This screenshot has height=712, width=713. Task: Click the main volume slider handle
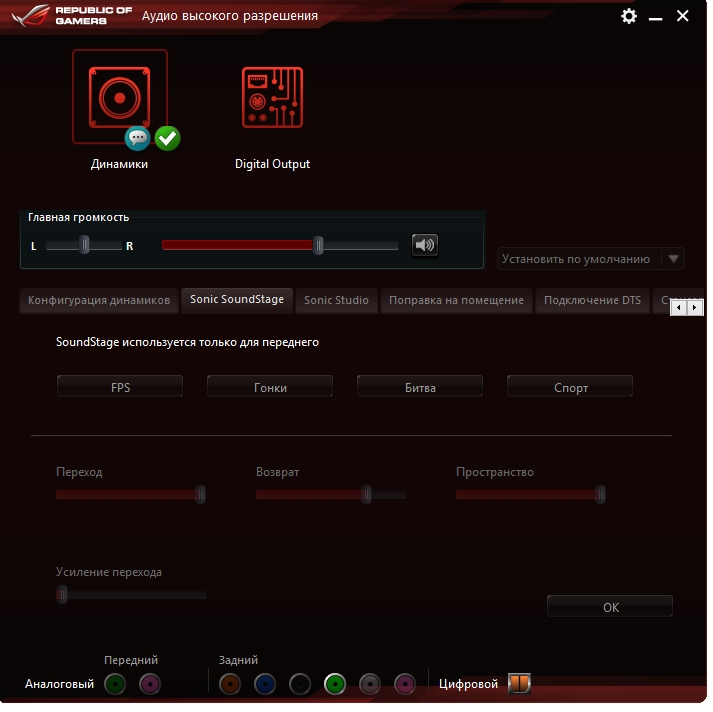coord(318,246)
